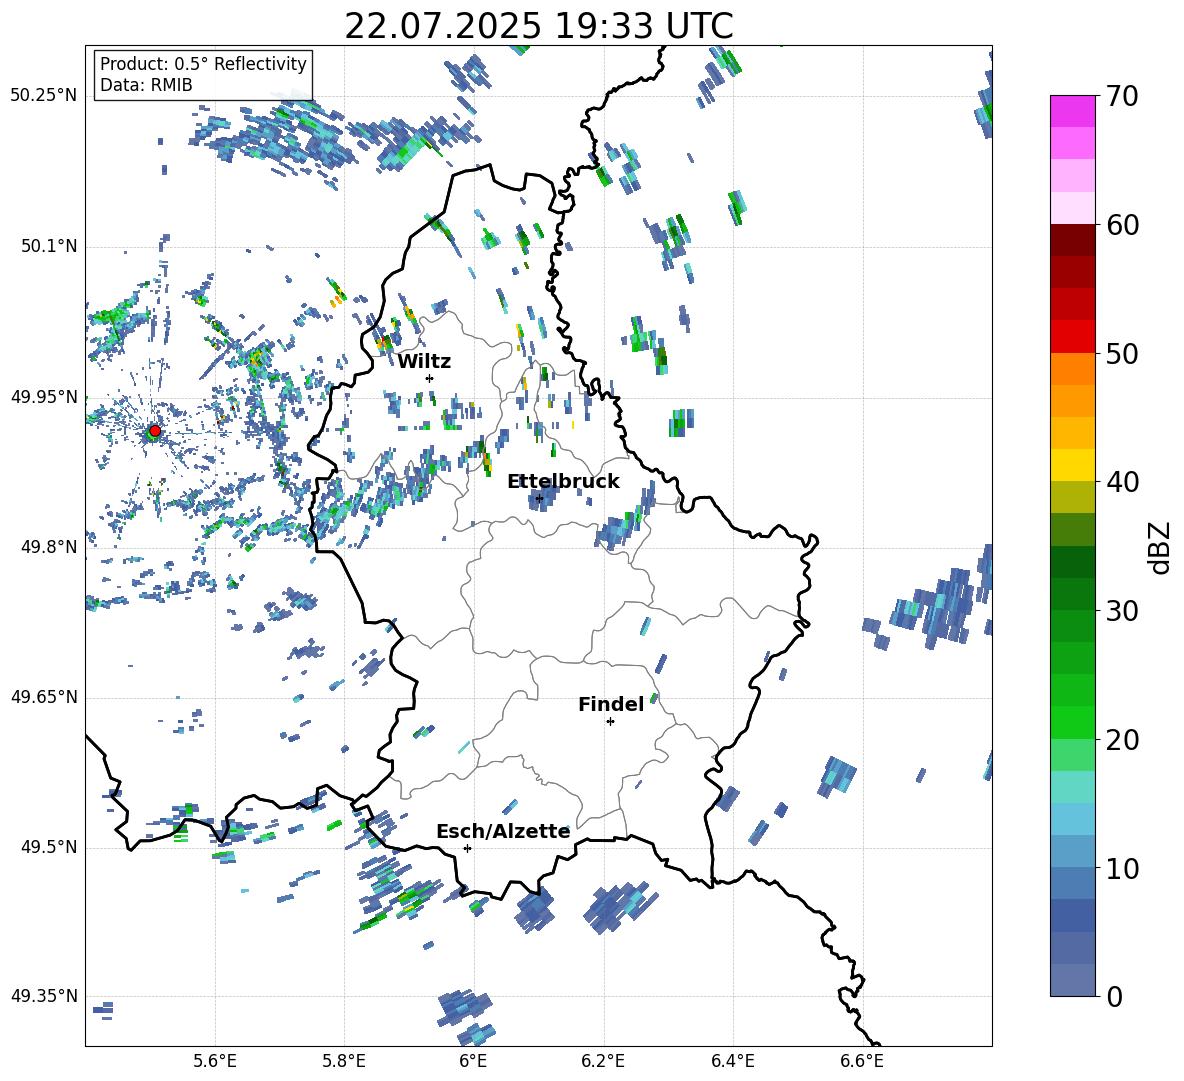1184x1081 pixels.
Task: Click the 'Esch/Alzette' city label
Action: [x=503, y=832]
